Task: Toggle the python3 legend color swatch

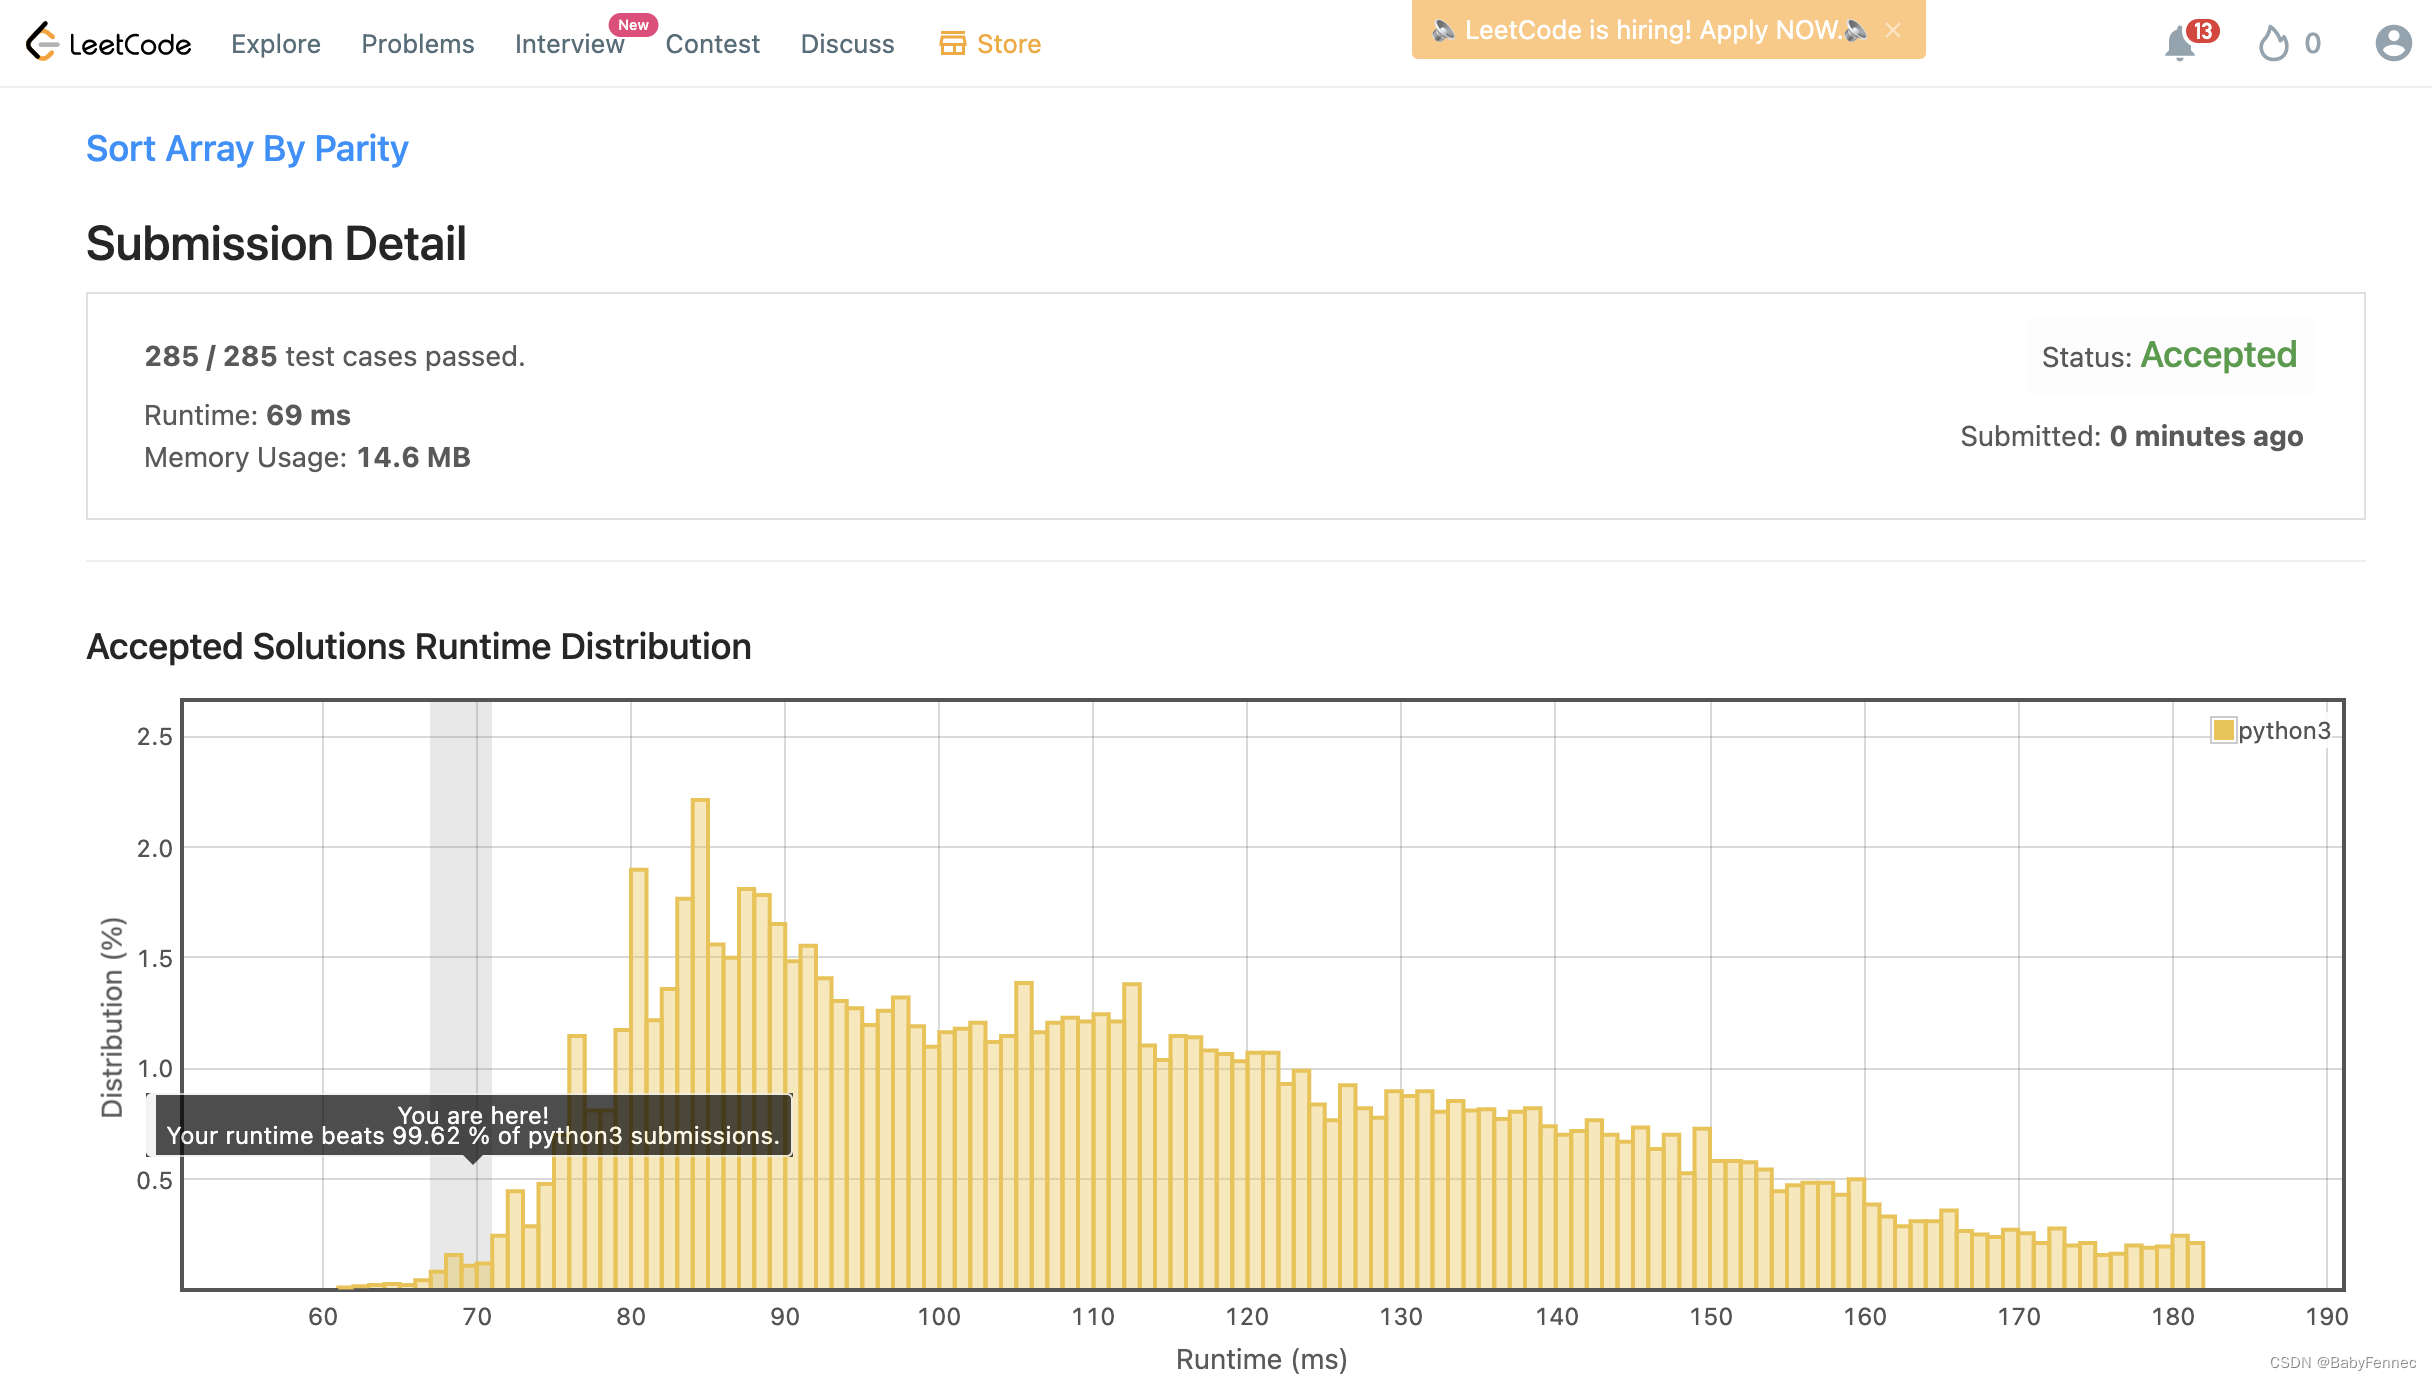Action: point(2223,730)
